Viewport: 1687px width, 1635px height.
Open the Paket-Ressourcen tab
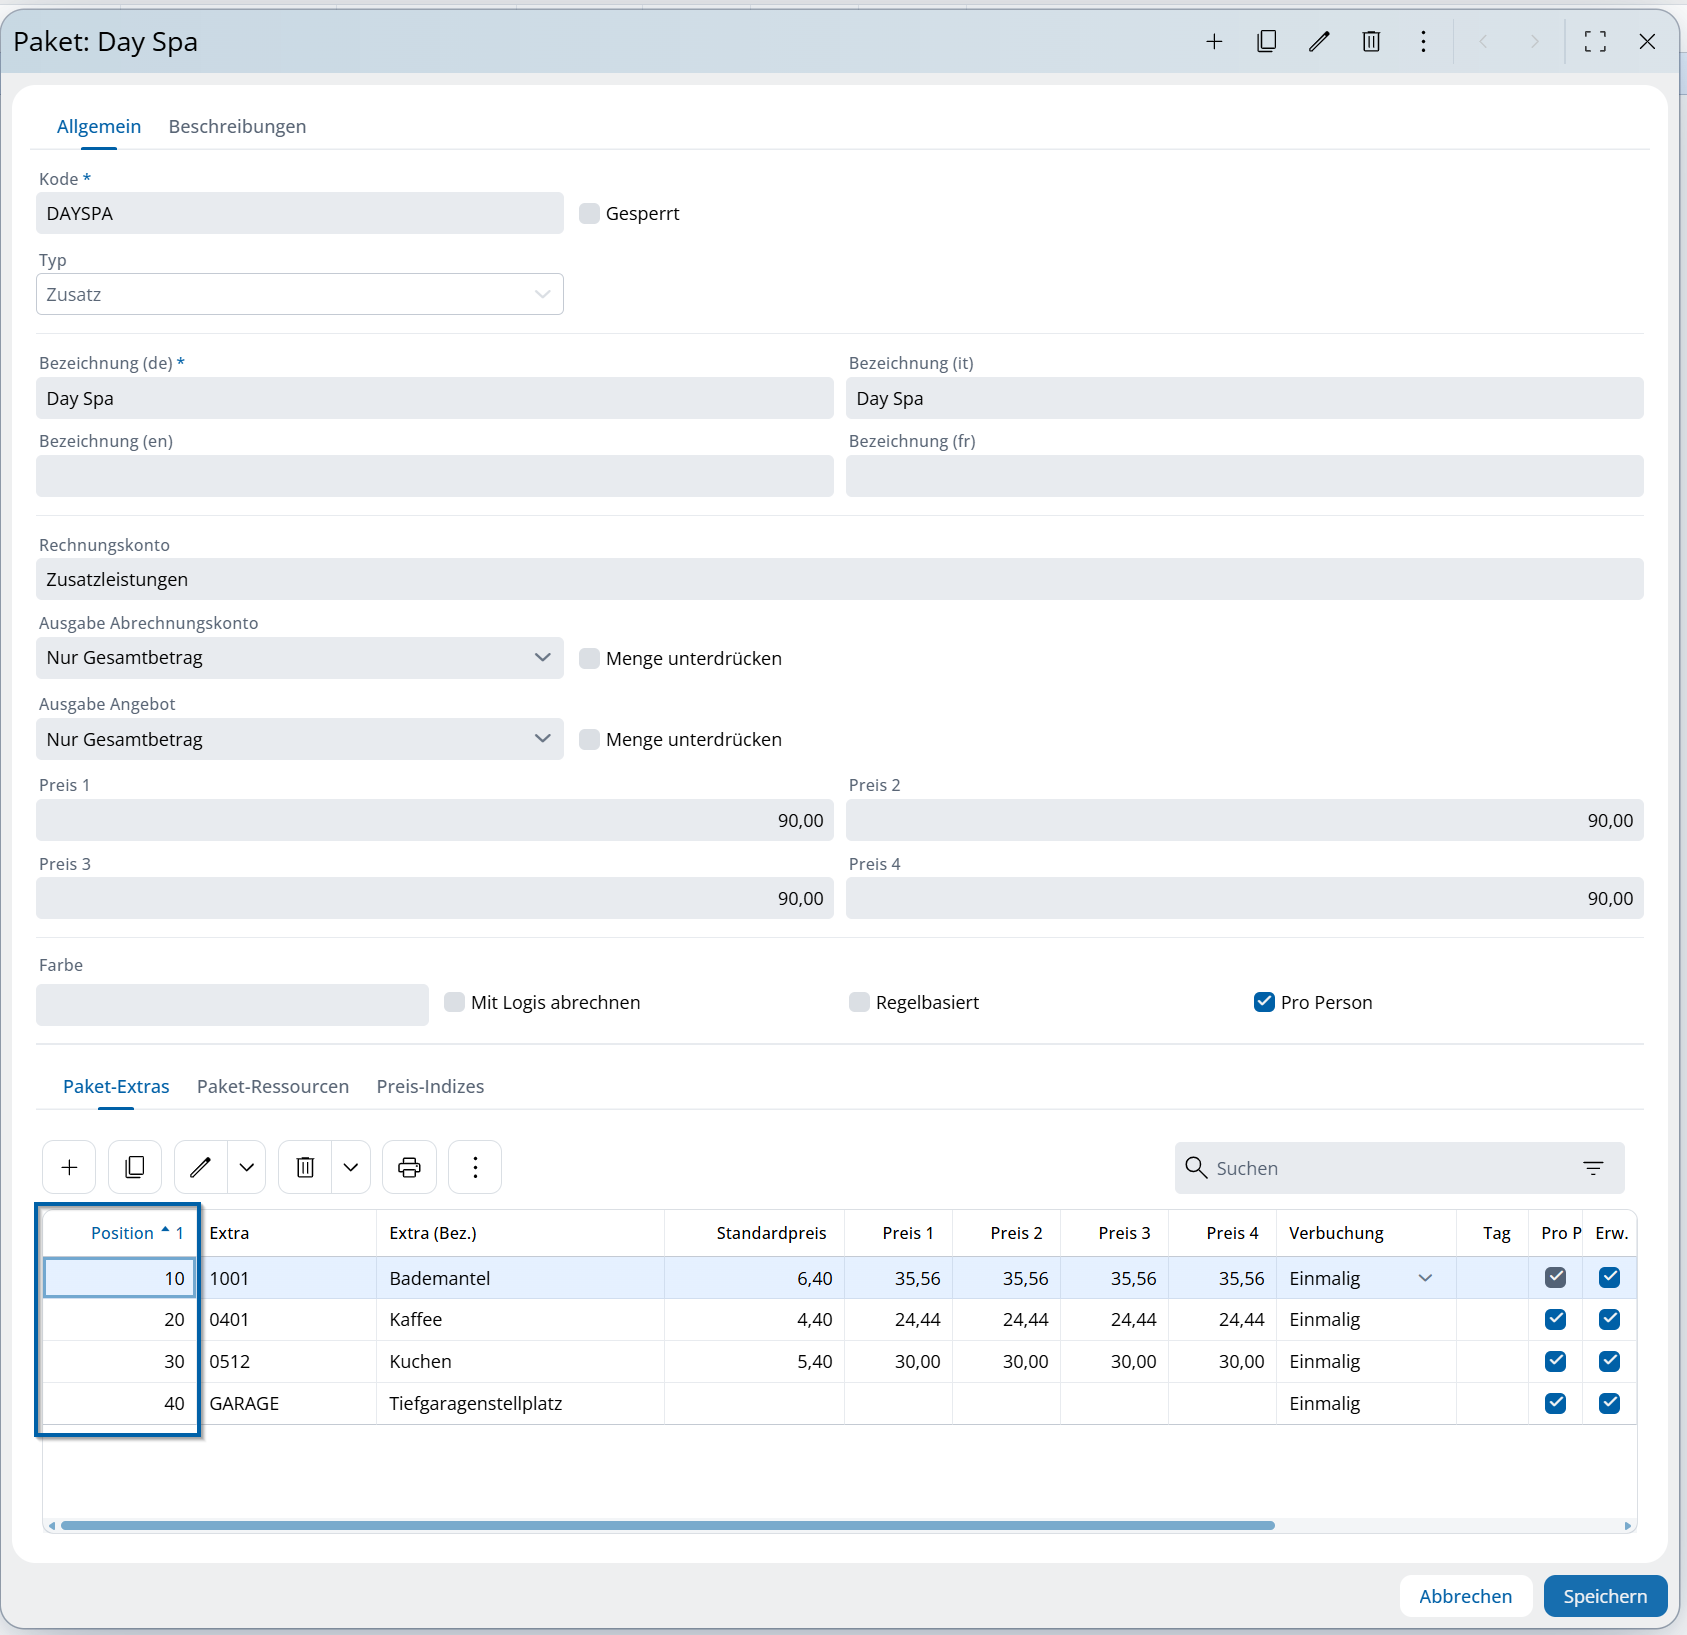(272, 1086)
